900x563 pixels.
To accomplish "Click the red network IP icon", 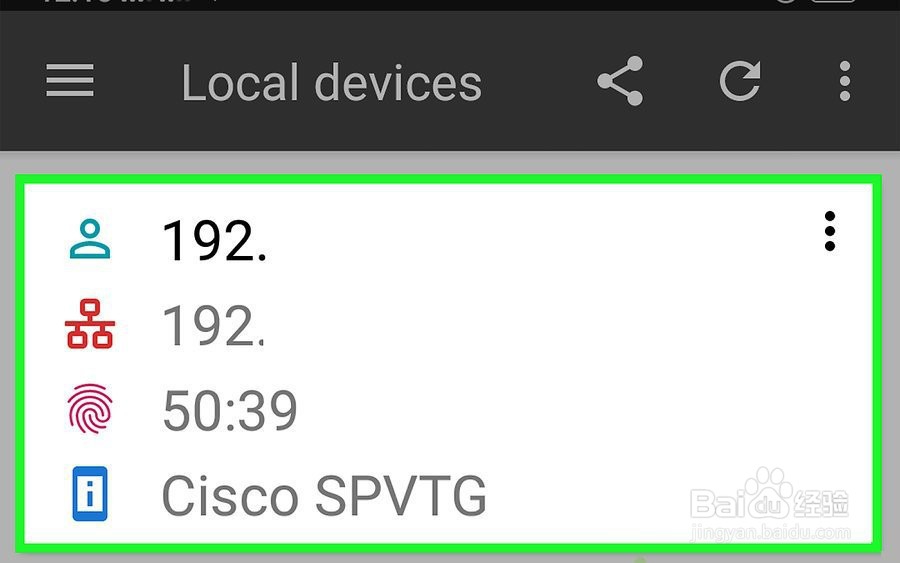I will (x=90, y=325).
